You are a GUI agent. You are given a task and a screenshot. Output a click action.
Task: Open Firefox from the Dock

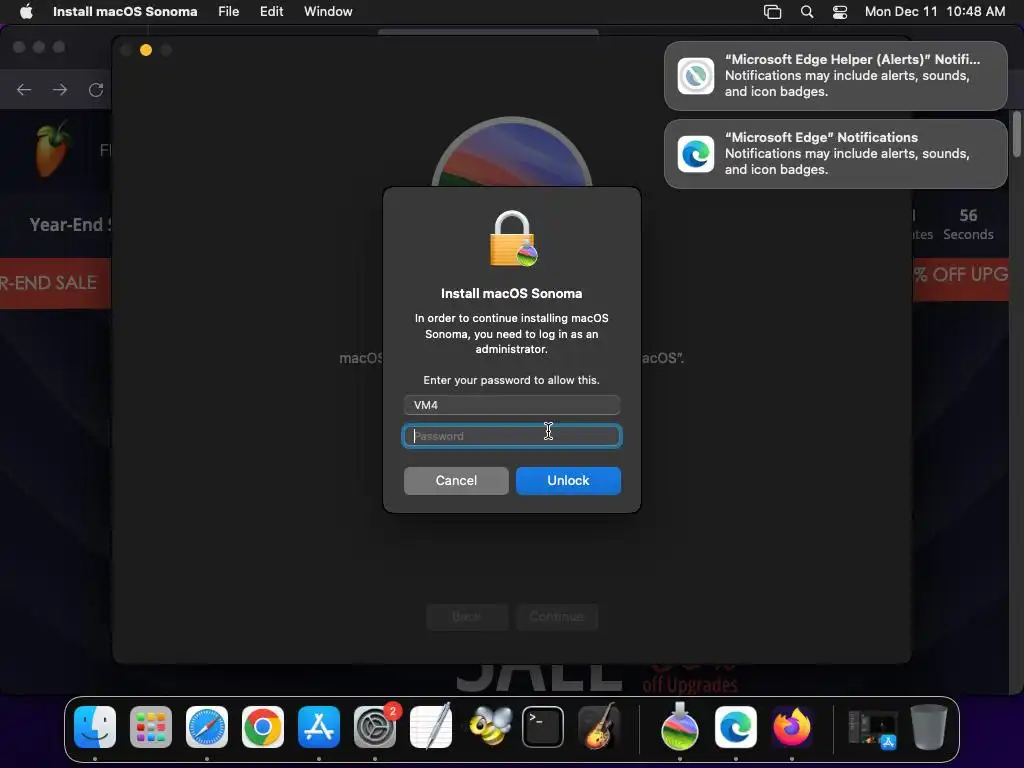pos(792,727)
